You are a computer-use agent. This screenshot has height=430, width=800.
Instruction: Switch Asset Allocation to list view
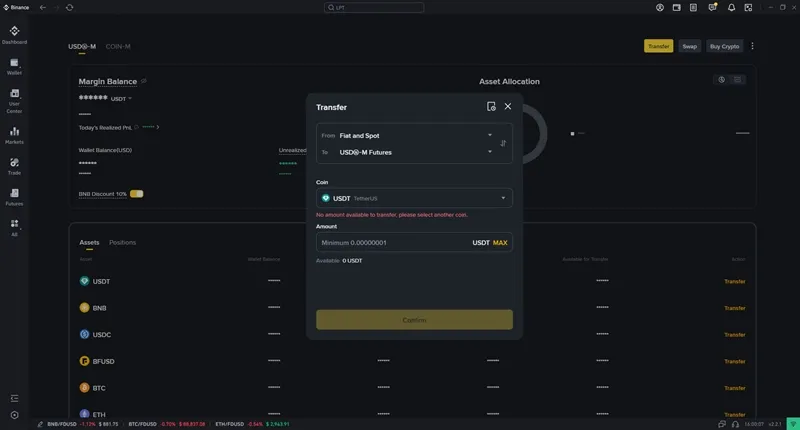[x=738, y=80]
